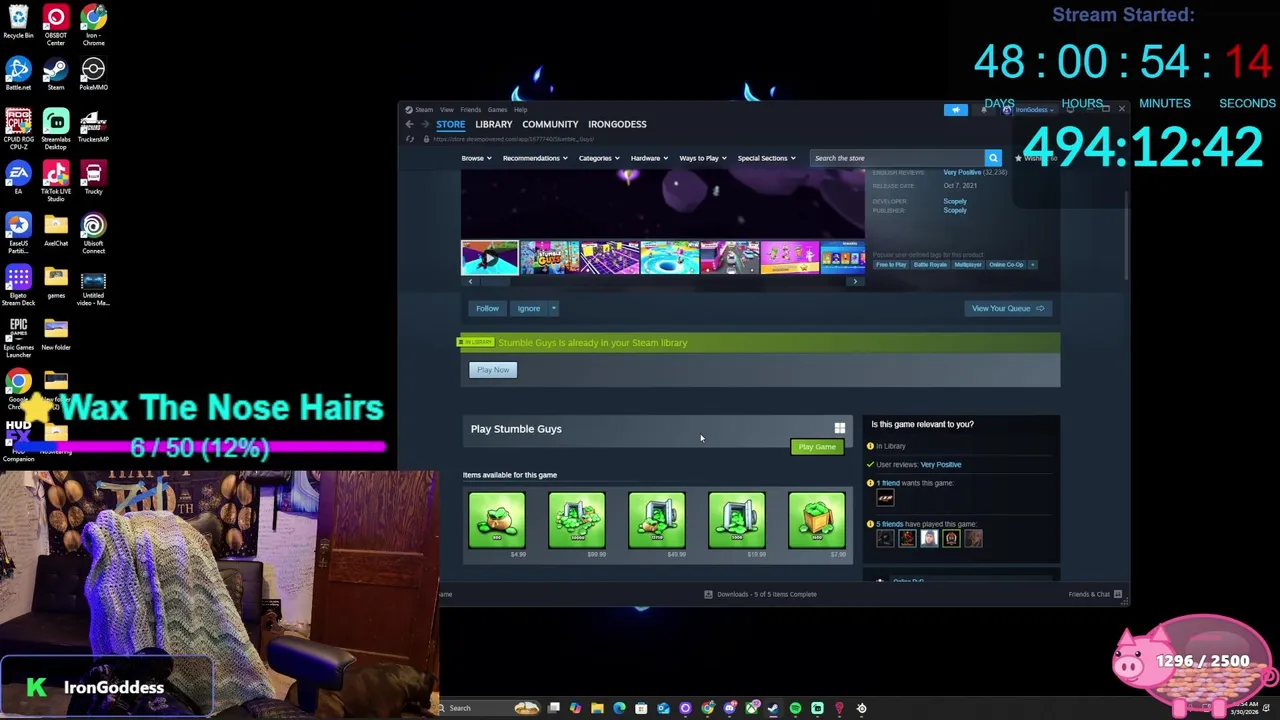Open the Steam announcements megaphone button
This screenshot has width=1280, height=720.
pos(955,110)
